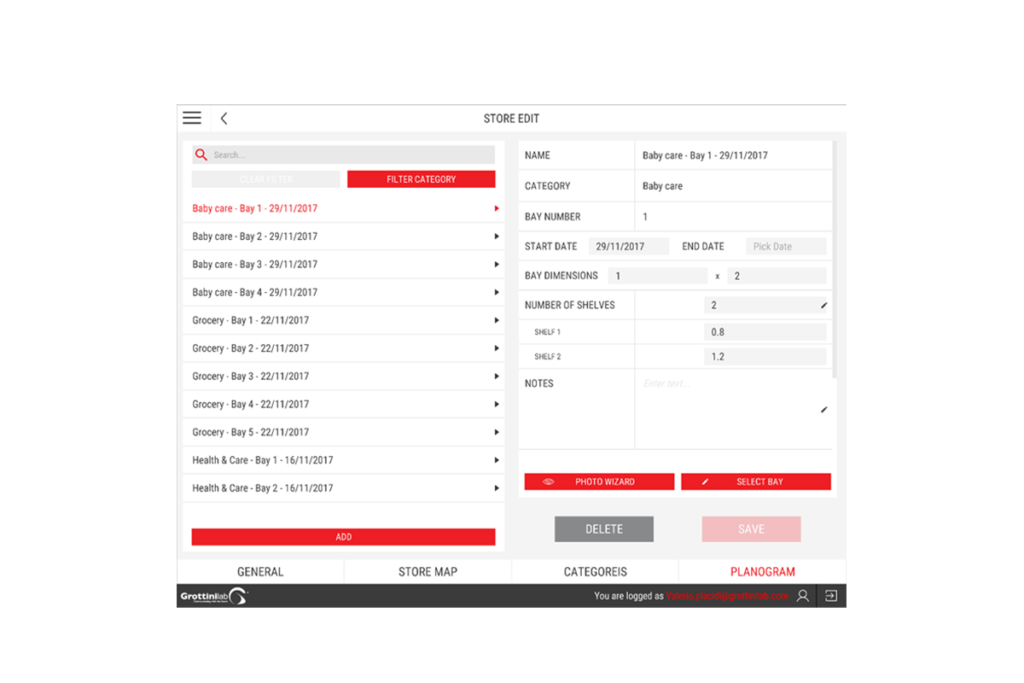Click the back arrow beside Store Edit

coord(223,117)
